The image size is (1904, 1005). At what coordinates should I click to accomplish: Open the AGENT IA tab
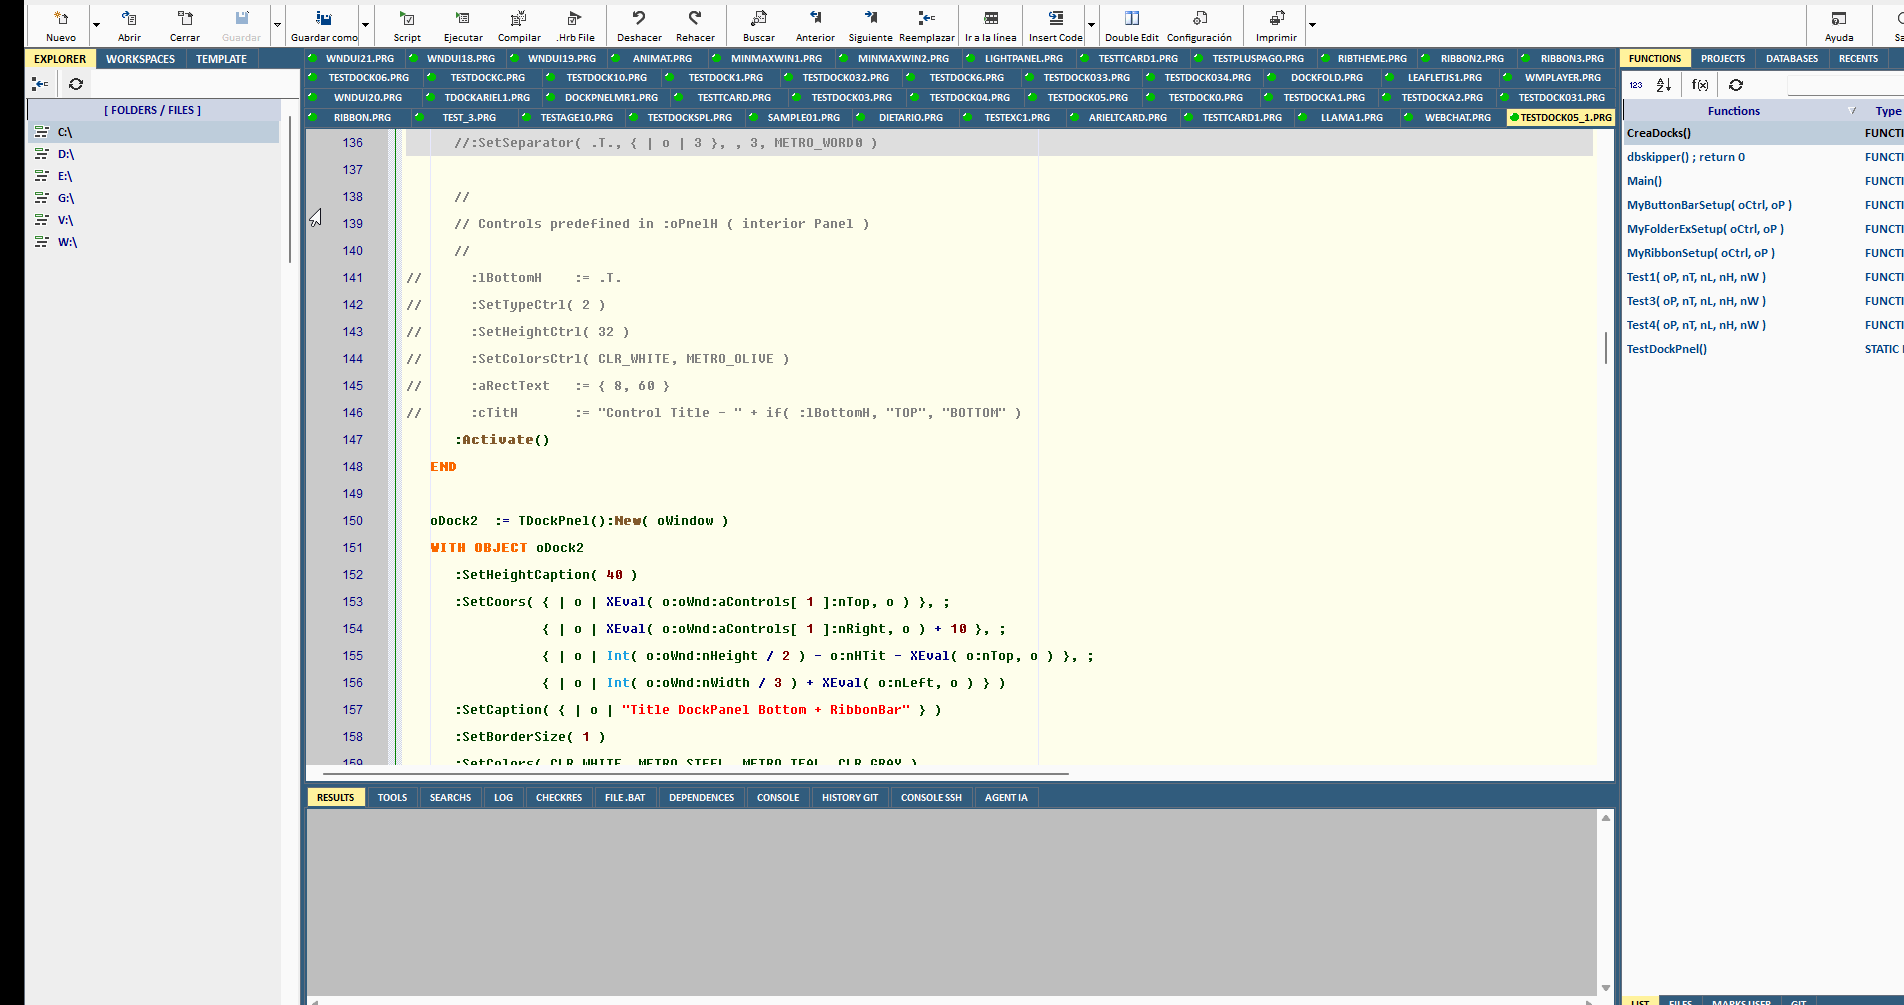point(1006,797)
